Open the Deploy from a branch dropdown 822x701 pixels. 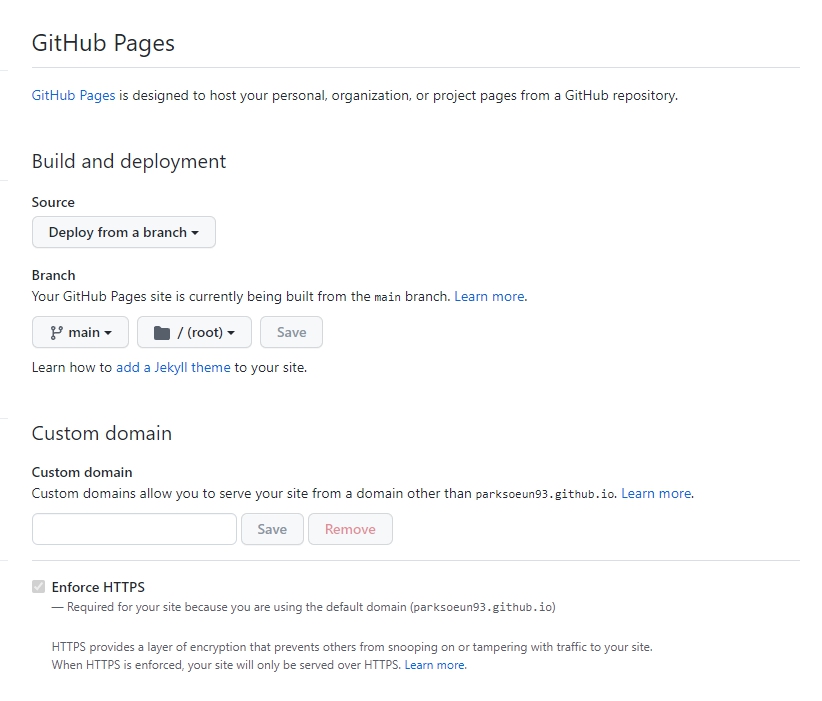[x=124, y=232]
